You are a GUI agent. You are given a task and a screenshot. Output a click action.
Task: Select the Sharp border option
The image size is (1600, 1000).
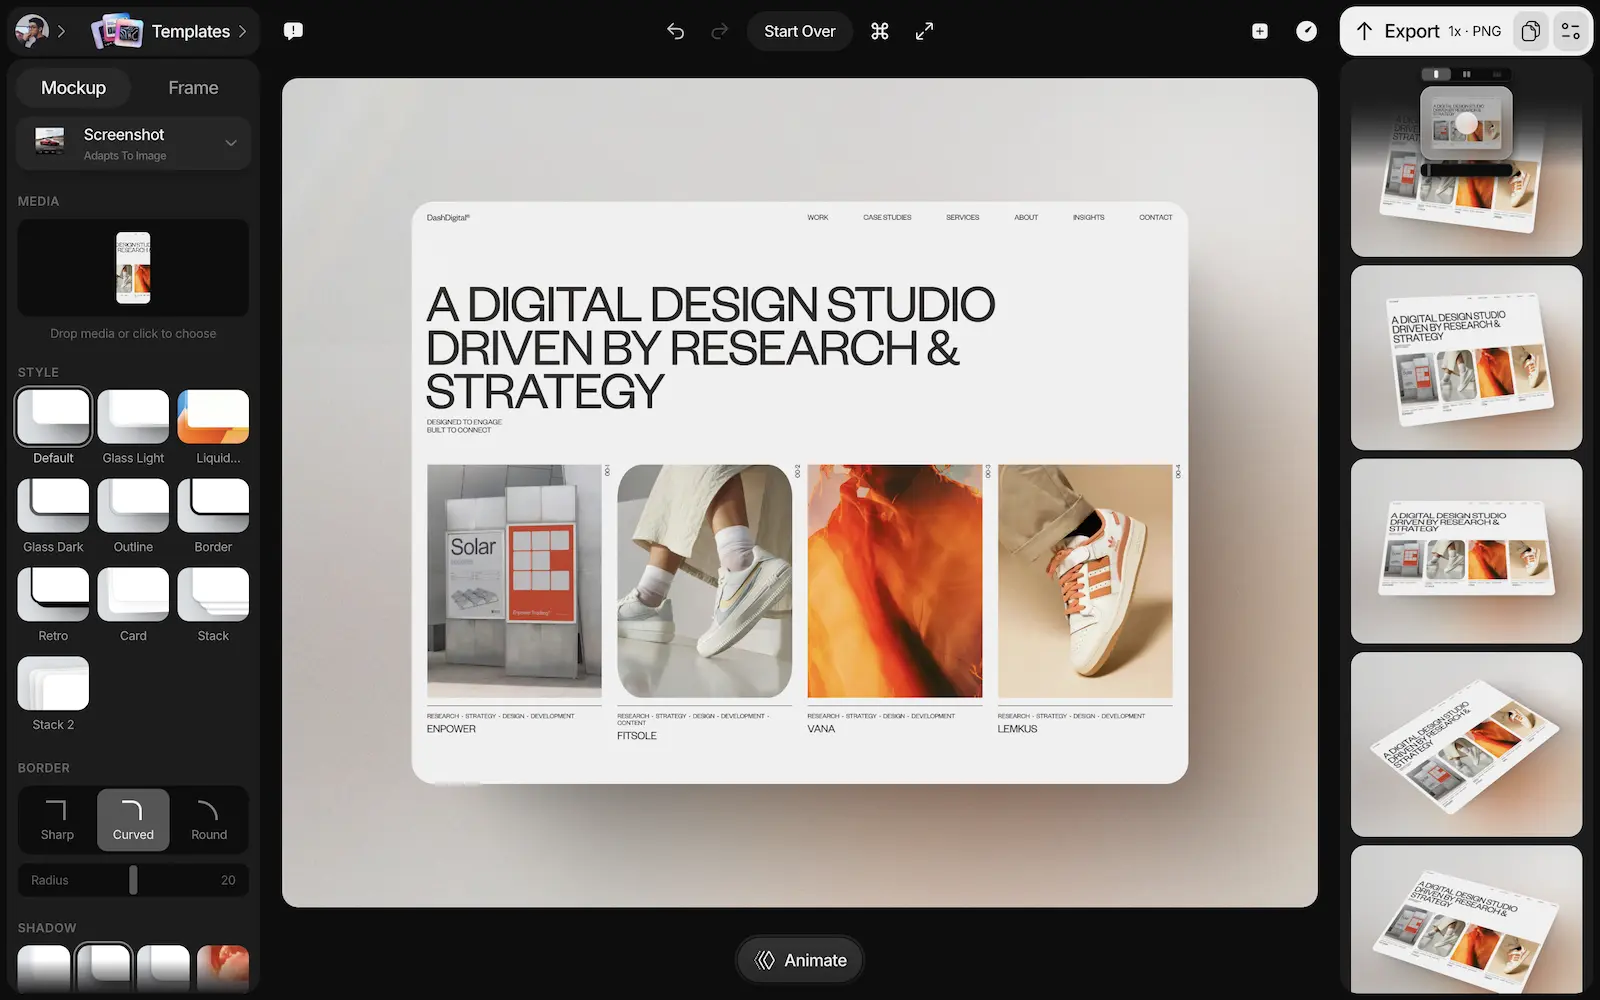(x=56, y=820)
